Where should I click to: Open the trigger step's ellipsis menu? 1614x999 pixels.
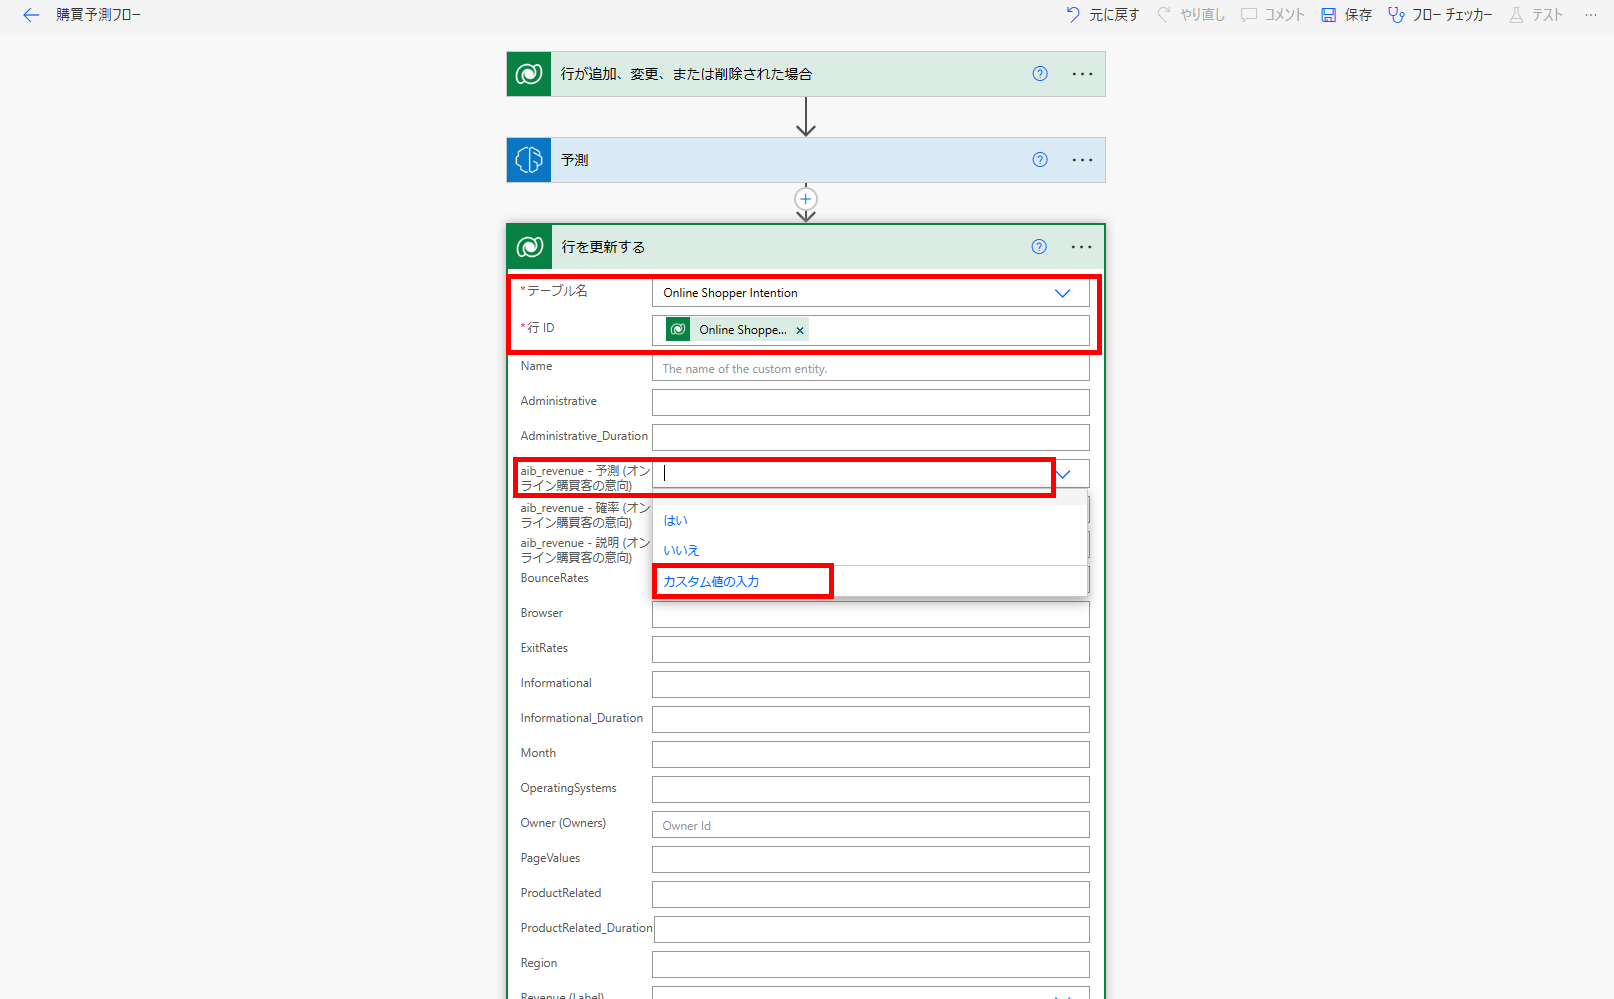click(1082, 74)
